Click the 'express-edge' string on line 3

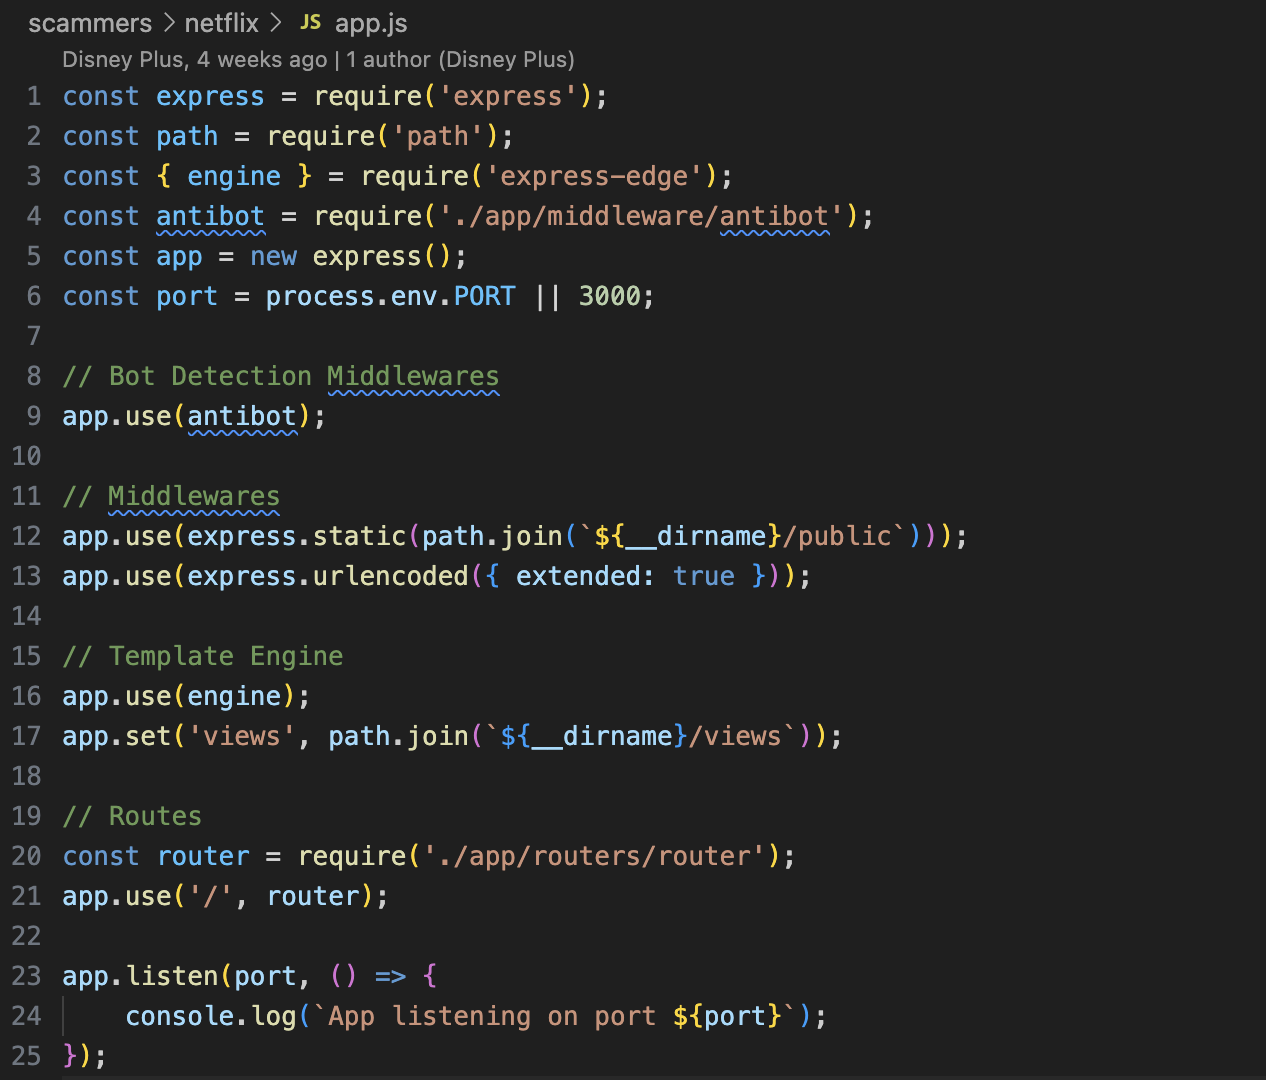coord(594,176)
